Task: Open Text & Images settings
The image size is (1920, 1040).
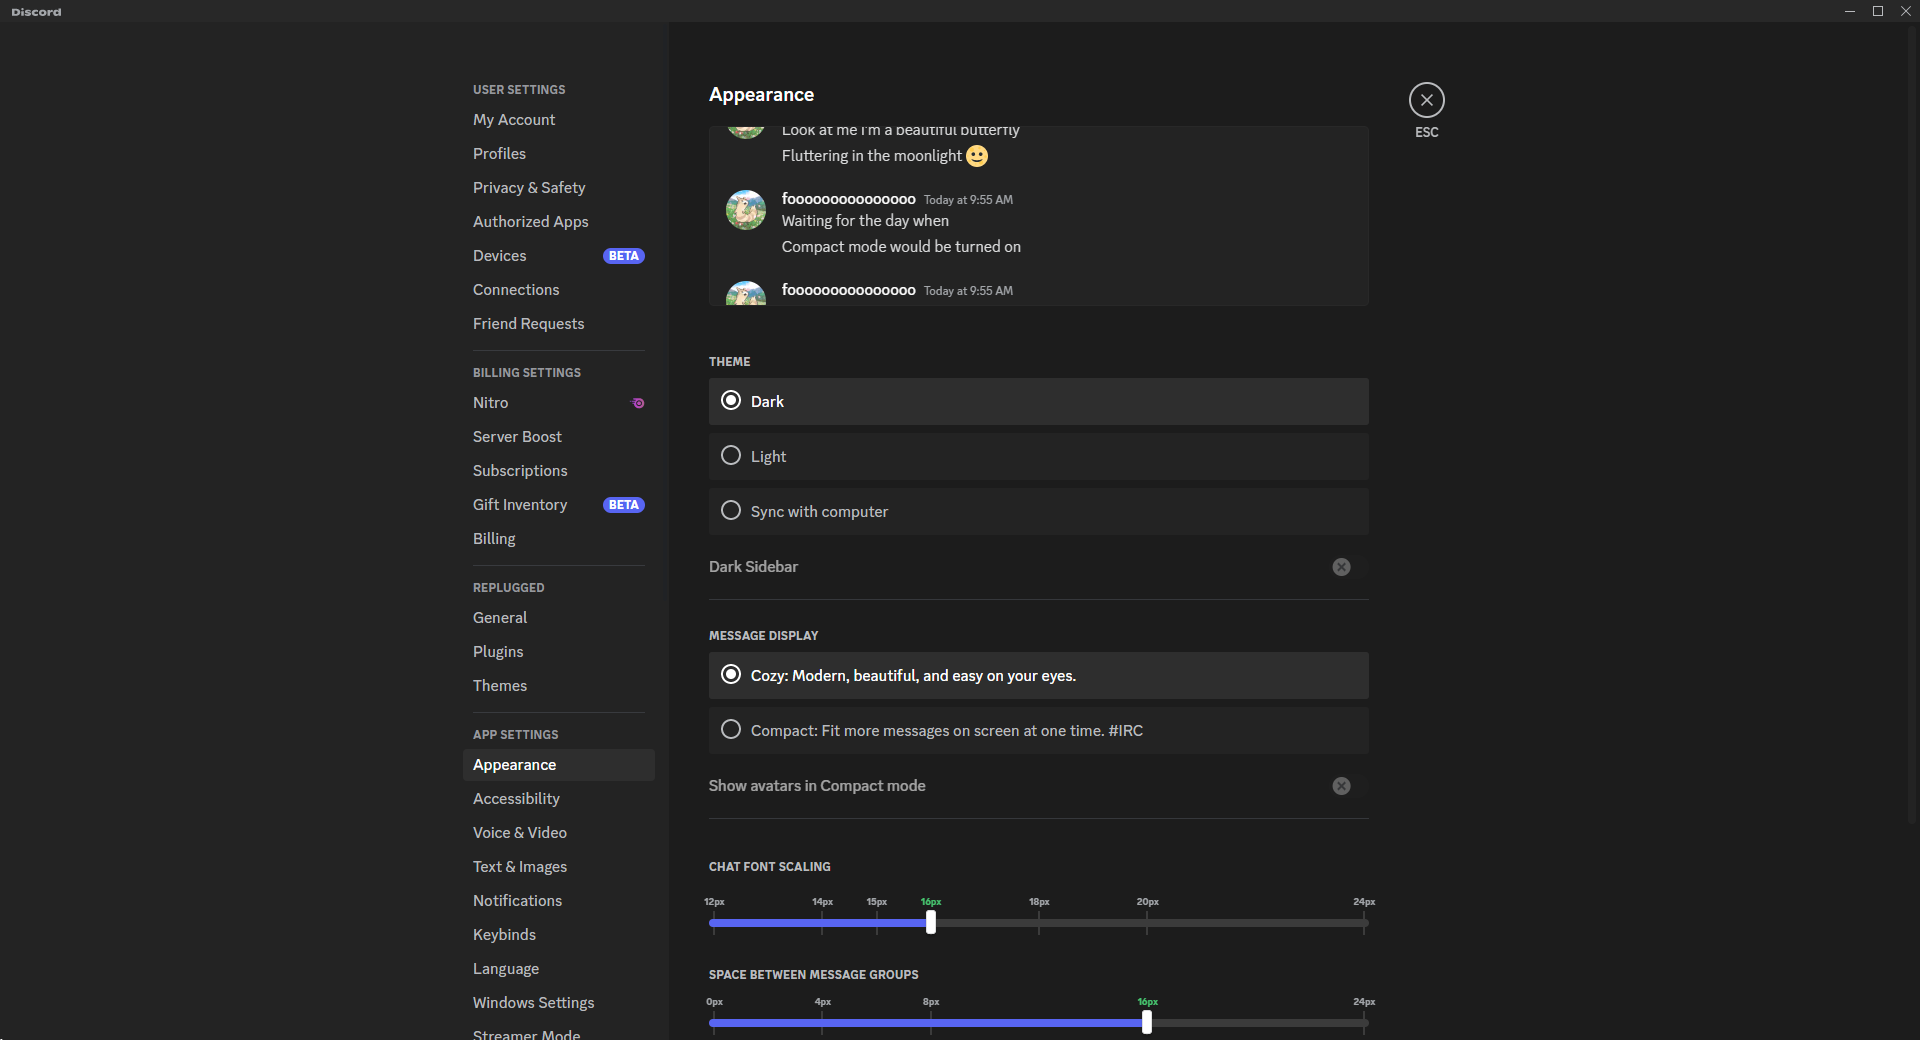Action: coord(558,867)
